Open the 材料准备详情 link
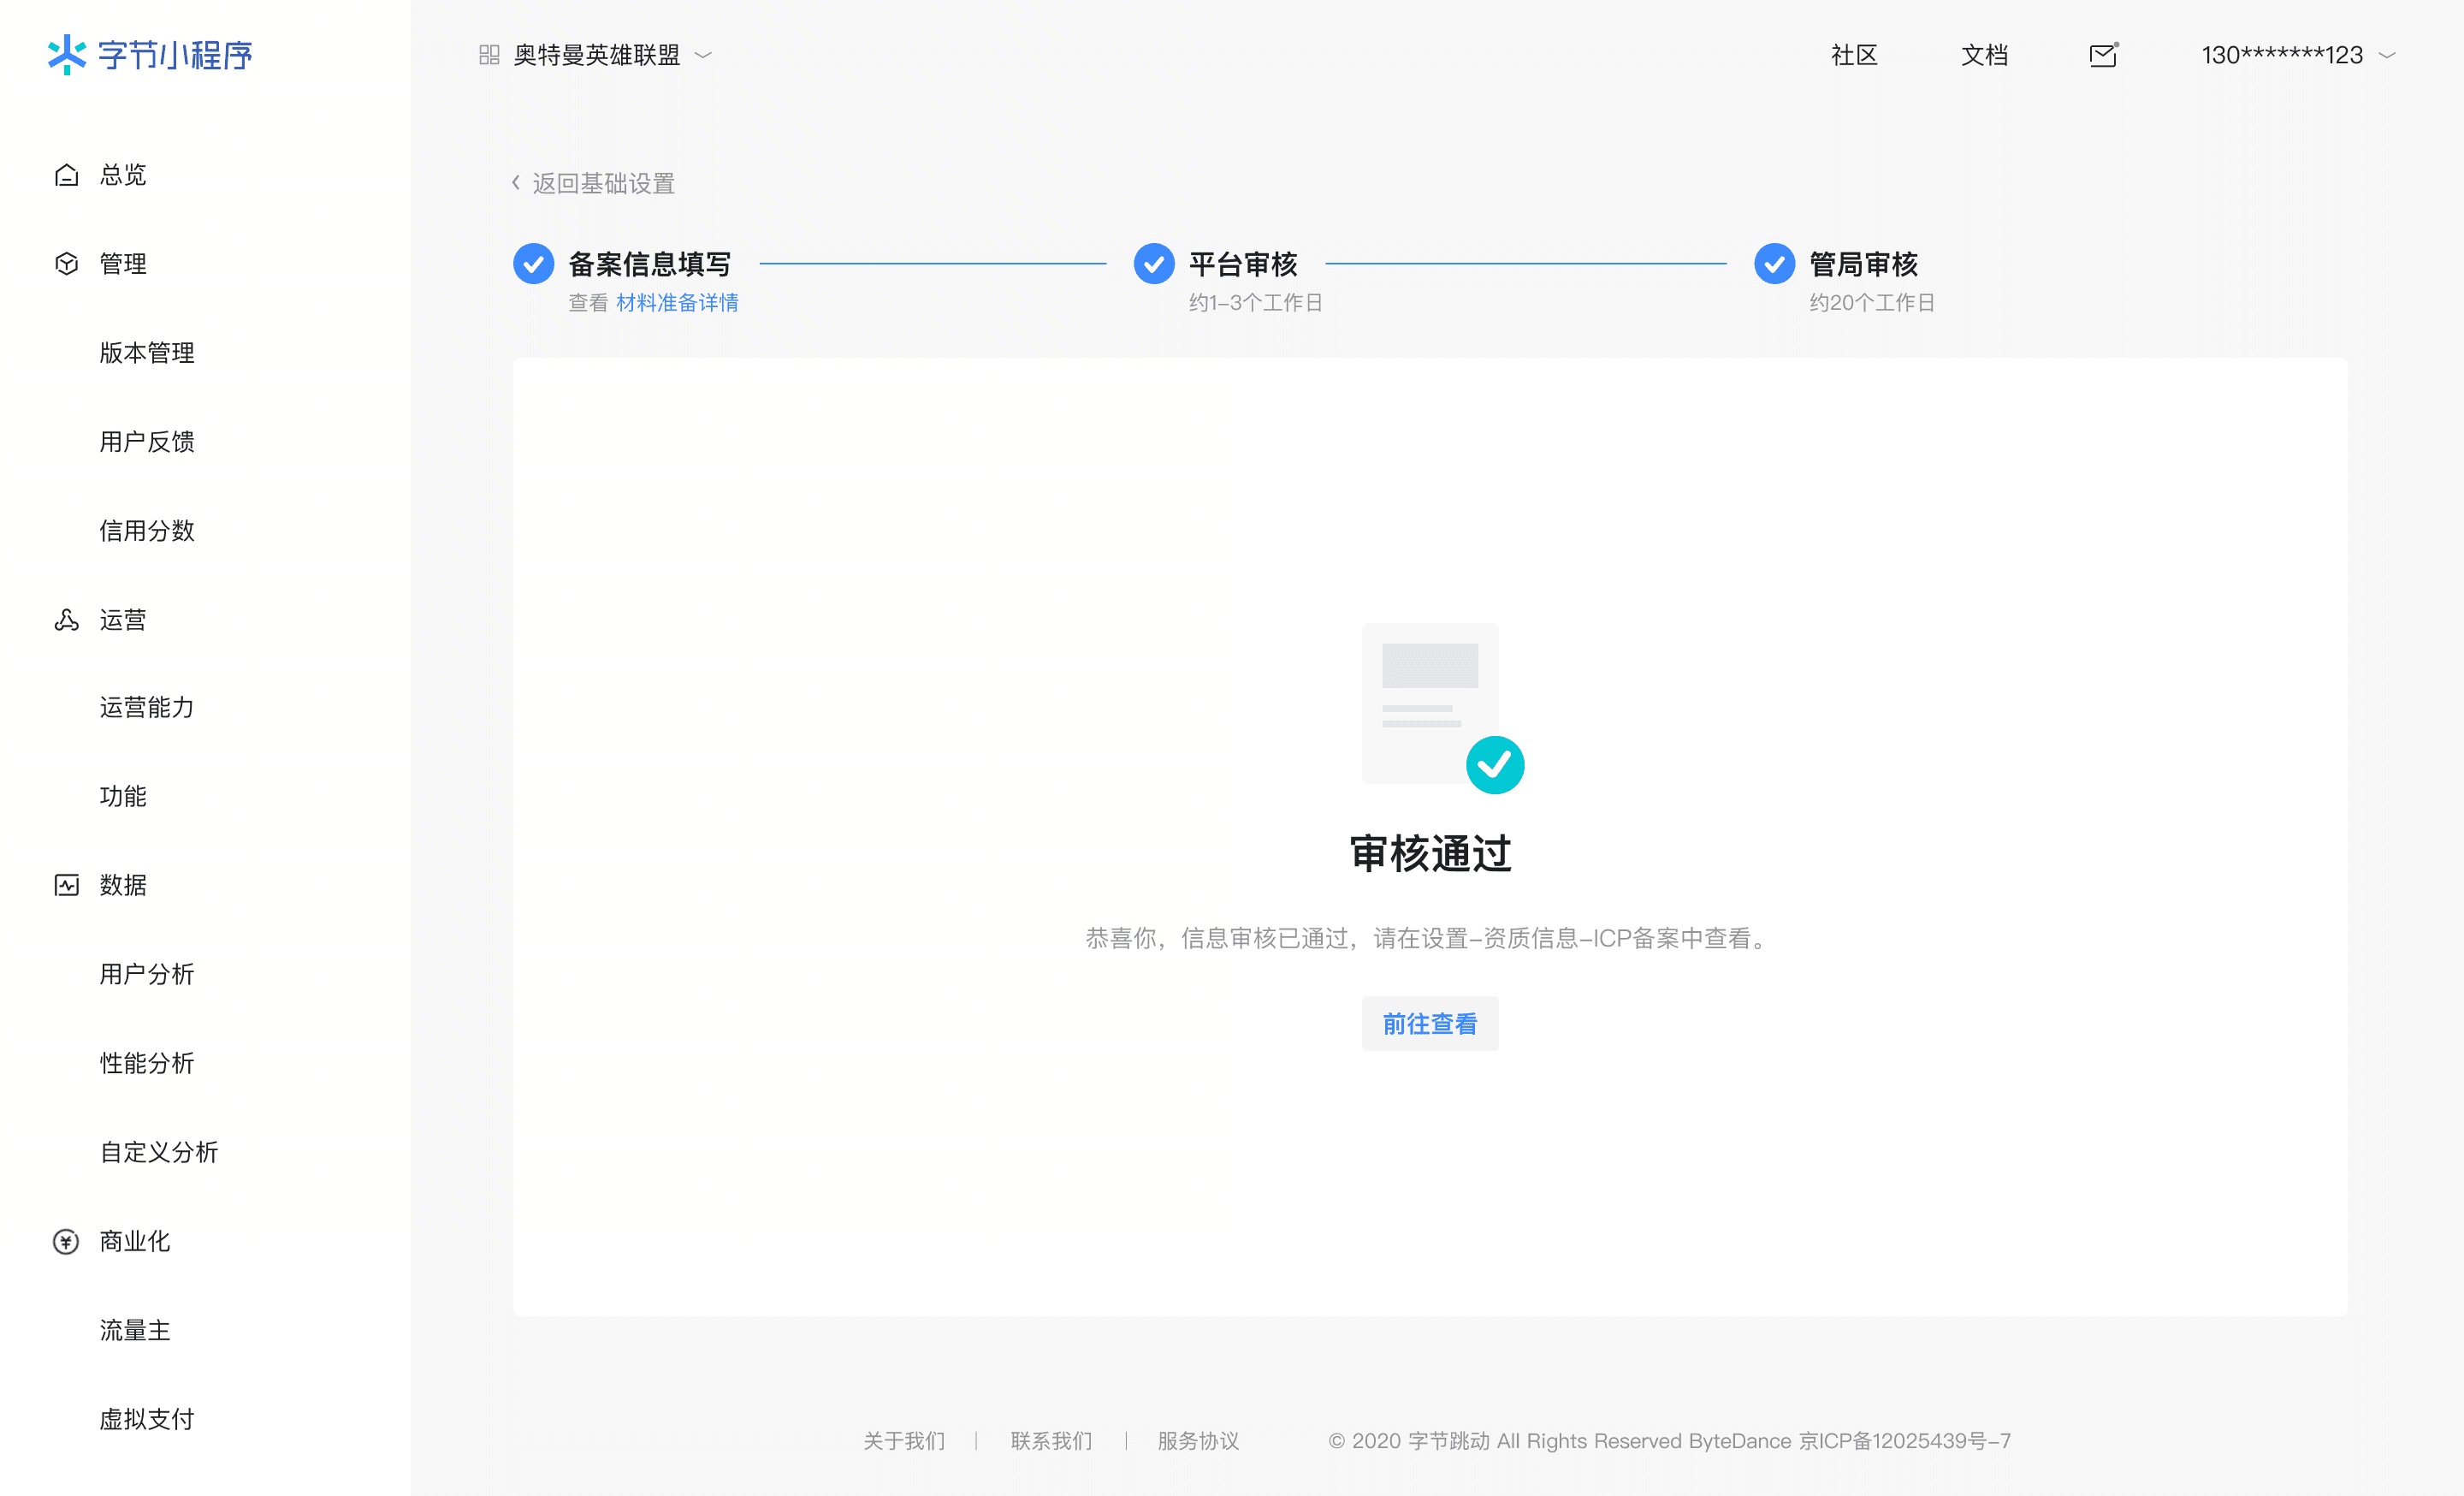Screen dimensions: 2464x1496 click(x=677, y=302)
